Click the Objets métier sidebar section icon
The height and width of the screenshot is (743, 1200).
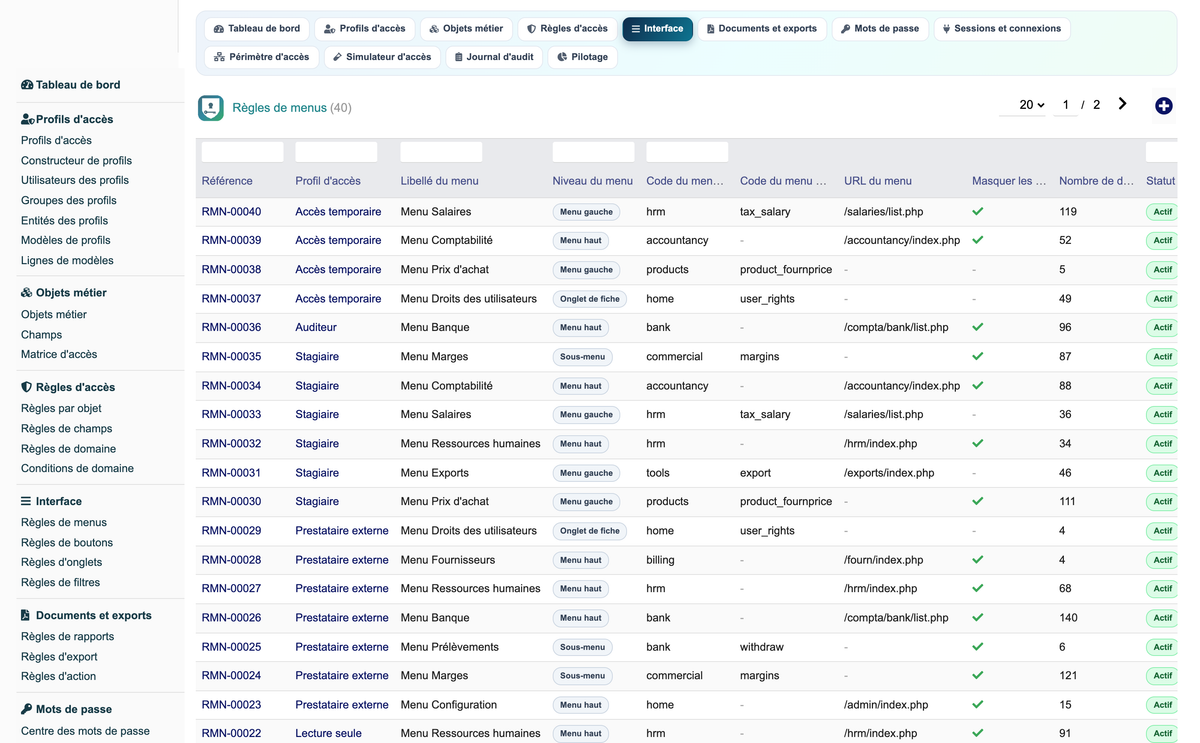click(27, 294)
